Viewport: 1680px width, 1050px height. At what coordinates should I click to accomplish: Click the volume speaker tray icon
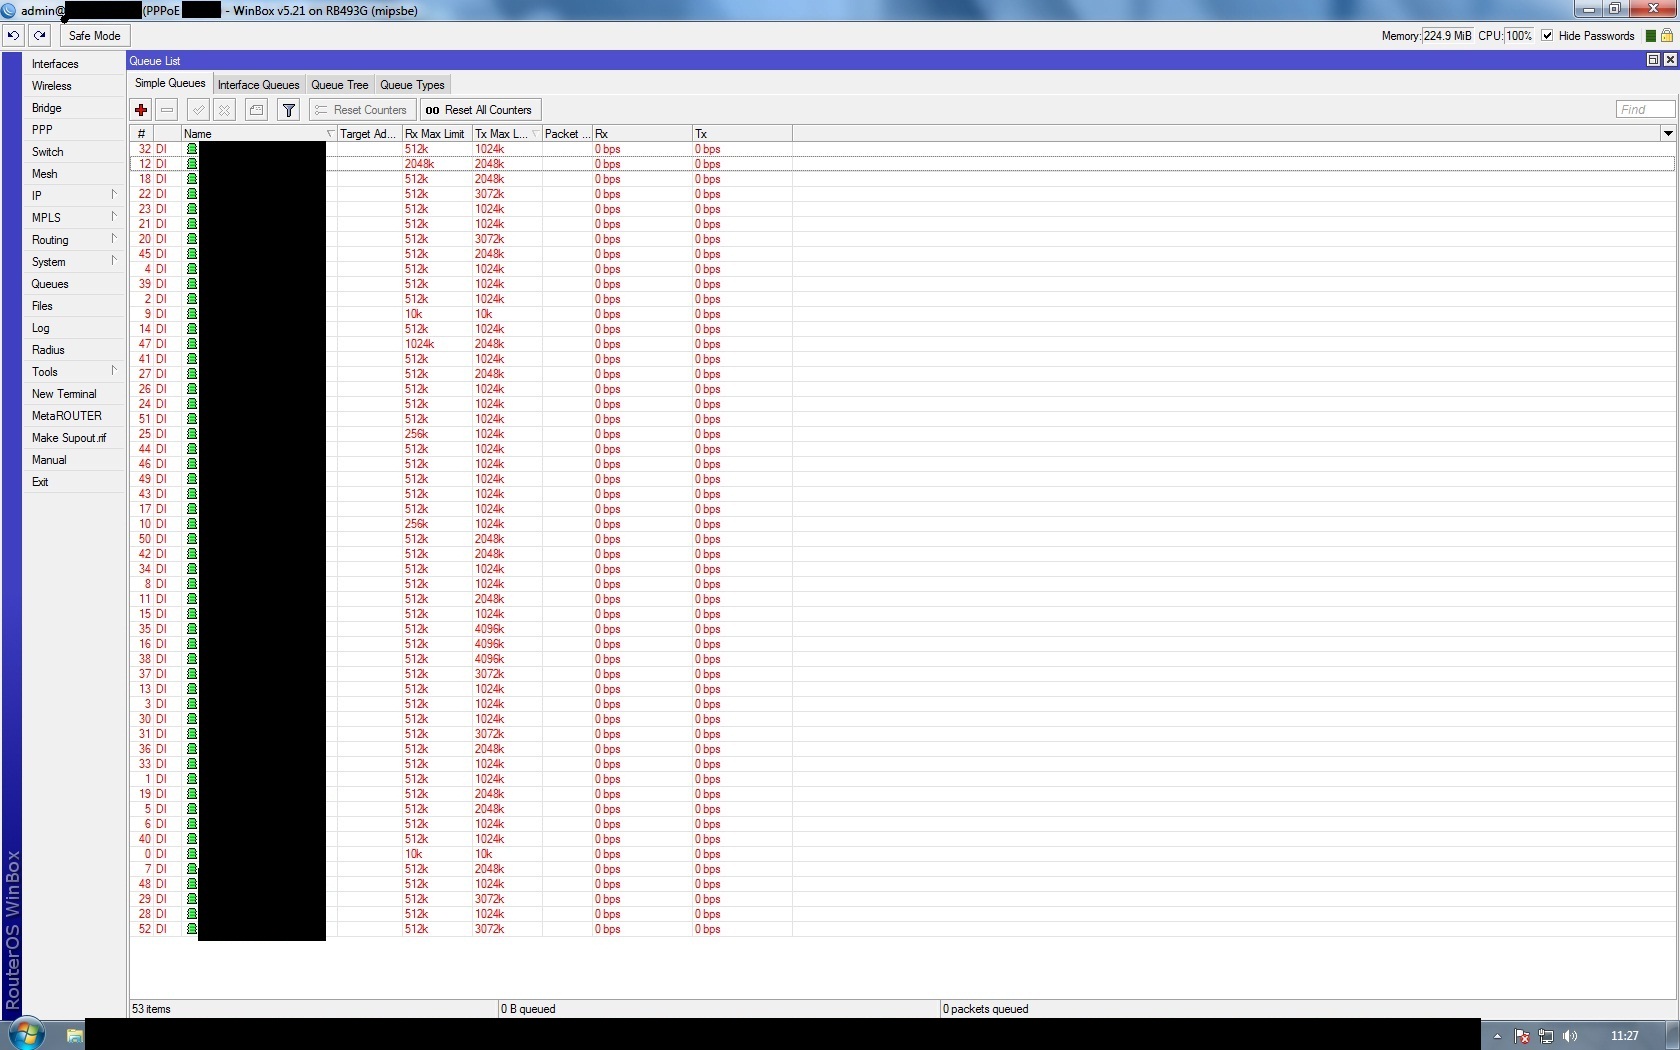tap(1570, 1036)
